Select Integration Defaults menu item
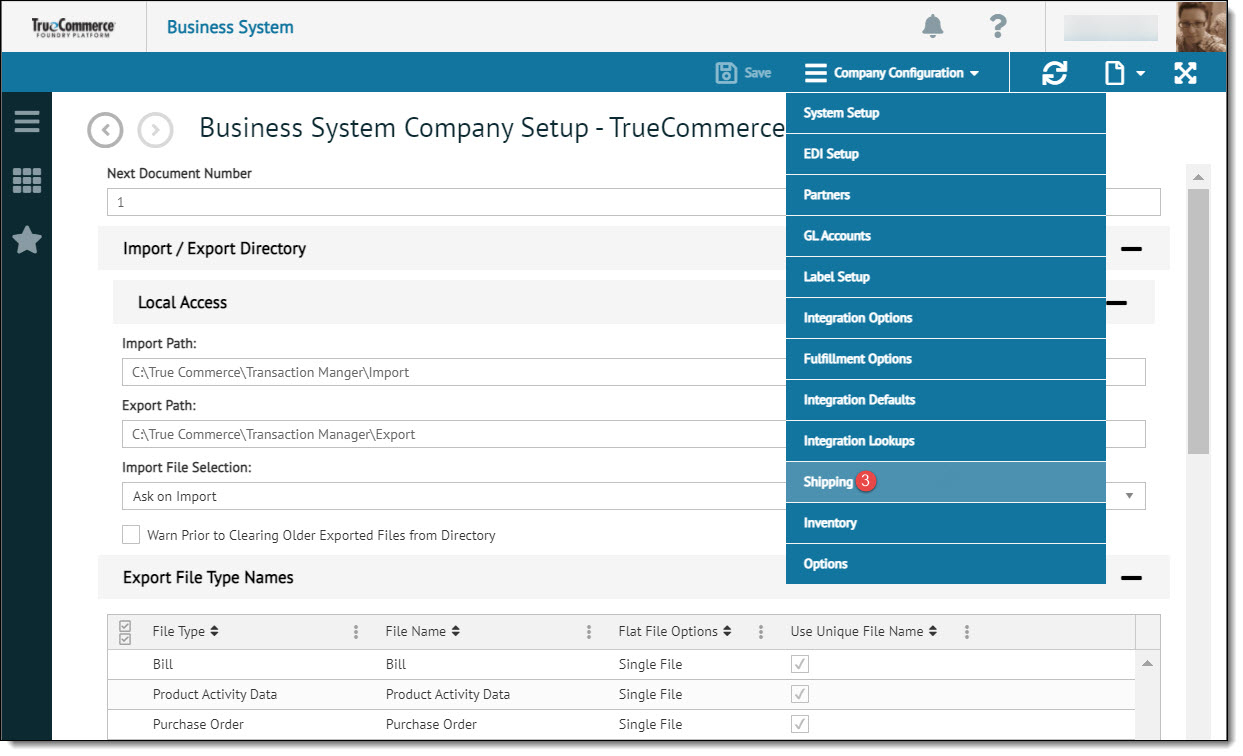The image size is (1243, 756). [946, 400]
